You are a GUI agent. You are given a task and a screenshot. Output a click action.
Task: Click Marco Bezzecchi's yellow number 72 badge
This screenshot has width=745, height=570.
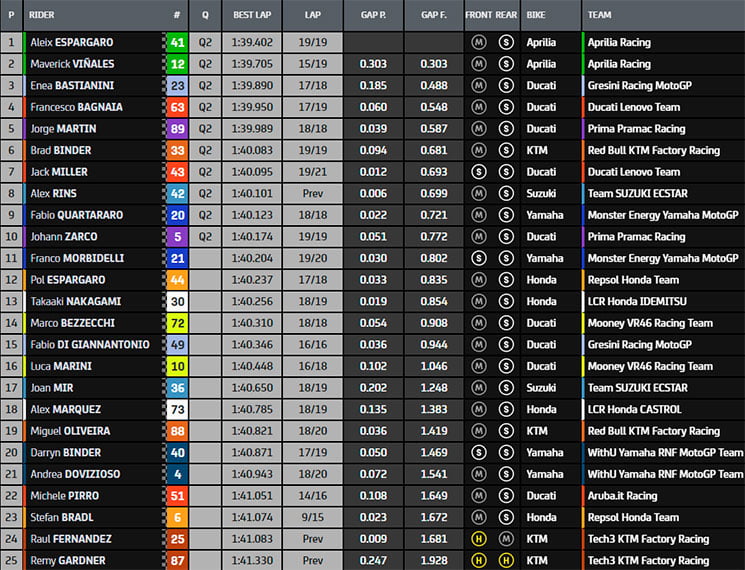pos(177,323)
